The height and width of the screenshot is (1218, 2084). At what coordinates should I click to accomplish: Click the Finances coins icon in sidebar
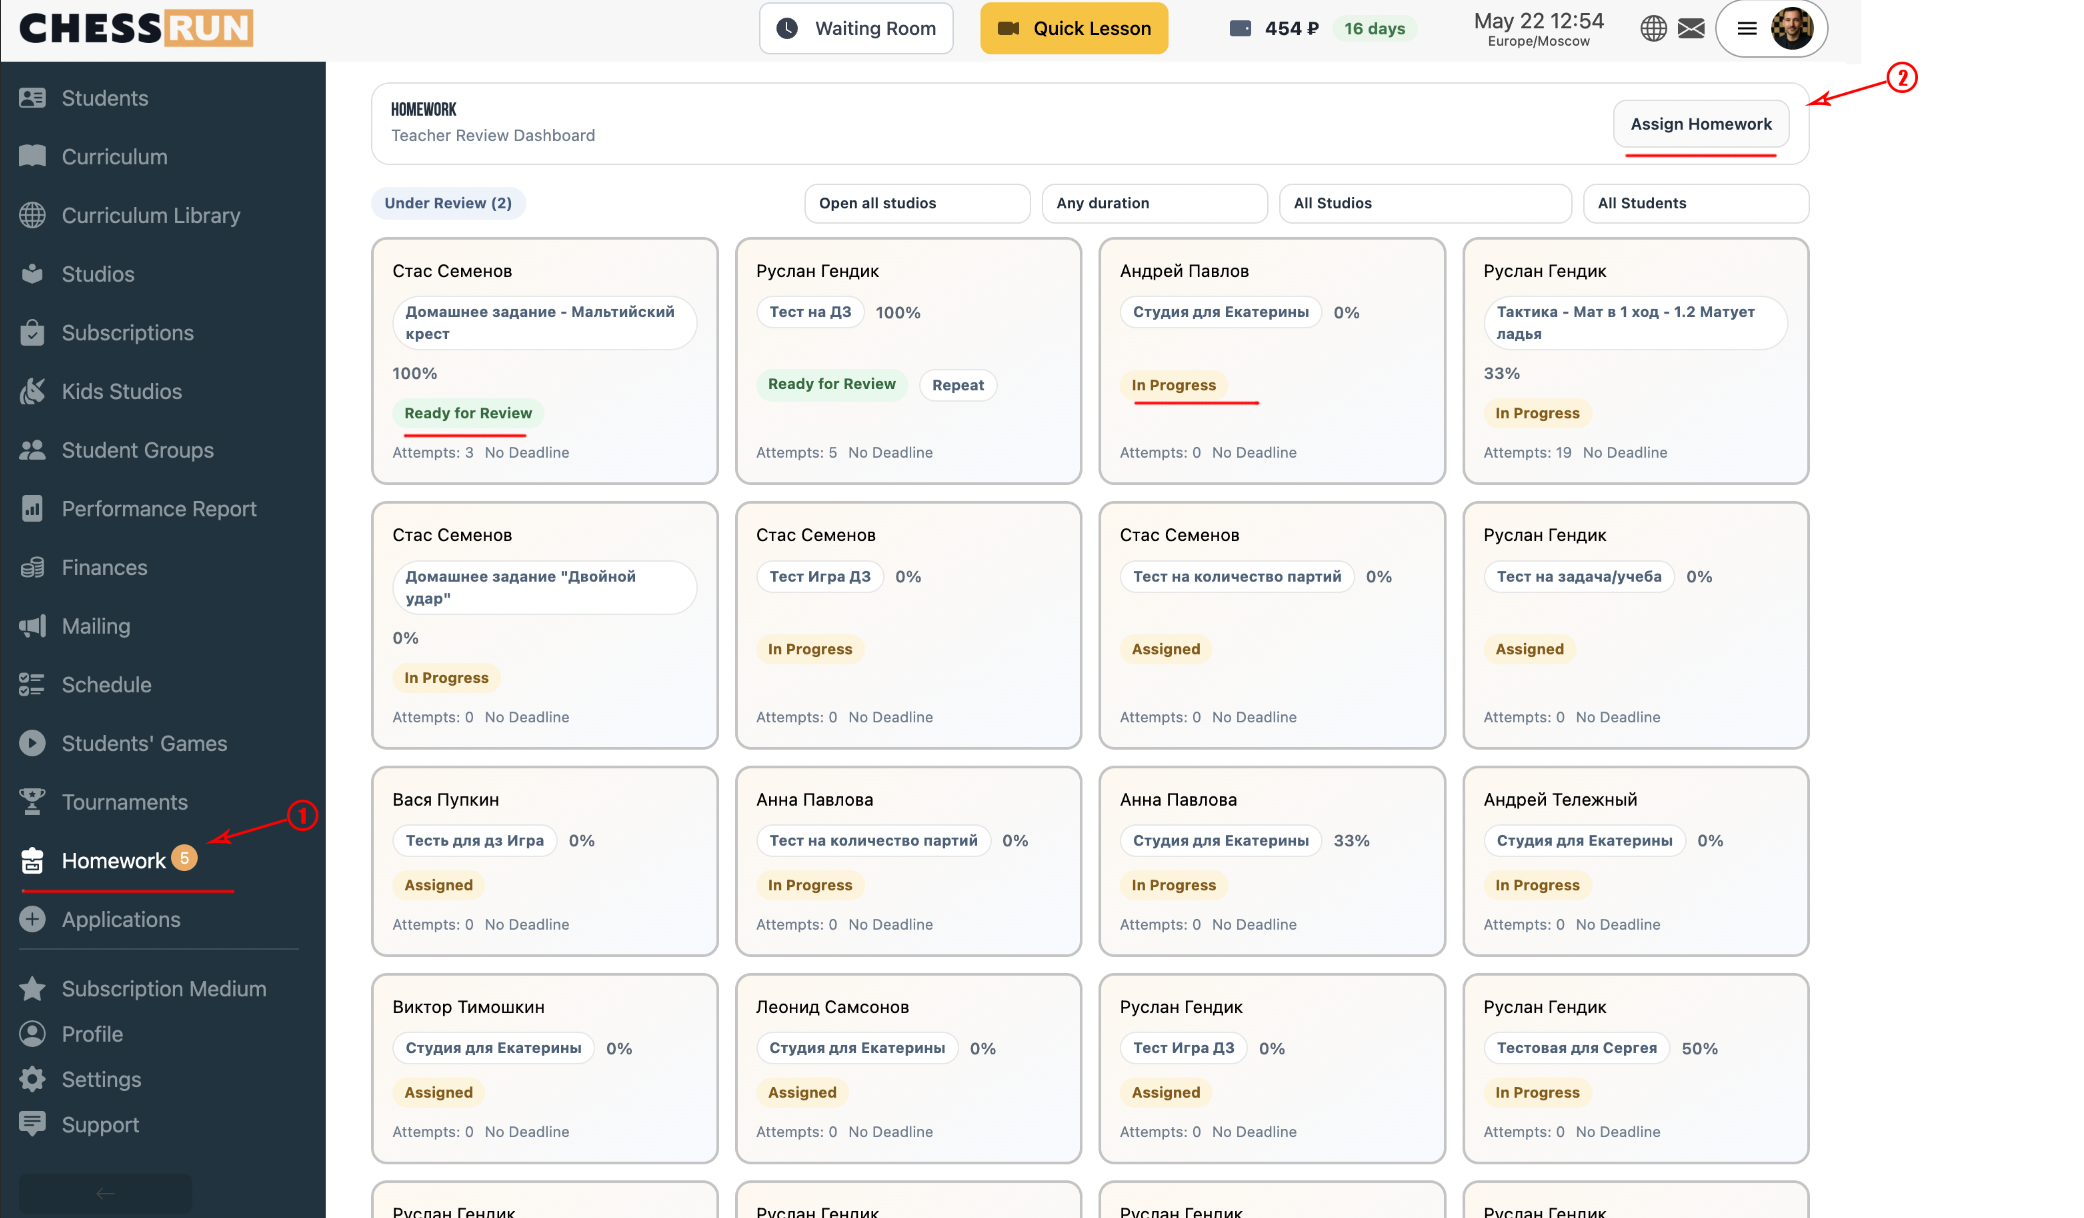(32, 567)
